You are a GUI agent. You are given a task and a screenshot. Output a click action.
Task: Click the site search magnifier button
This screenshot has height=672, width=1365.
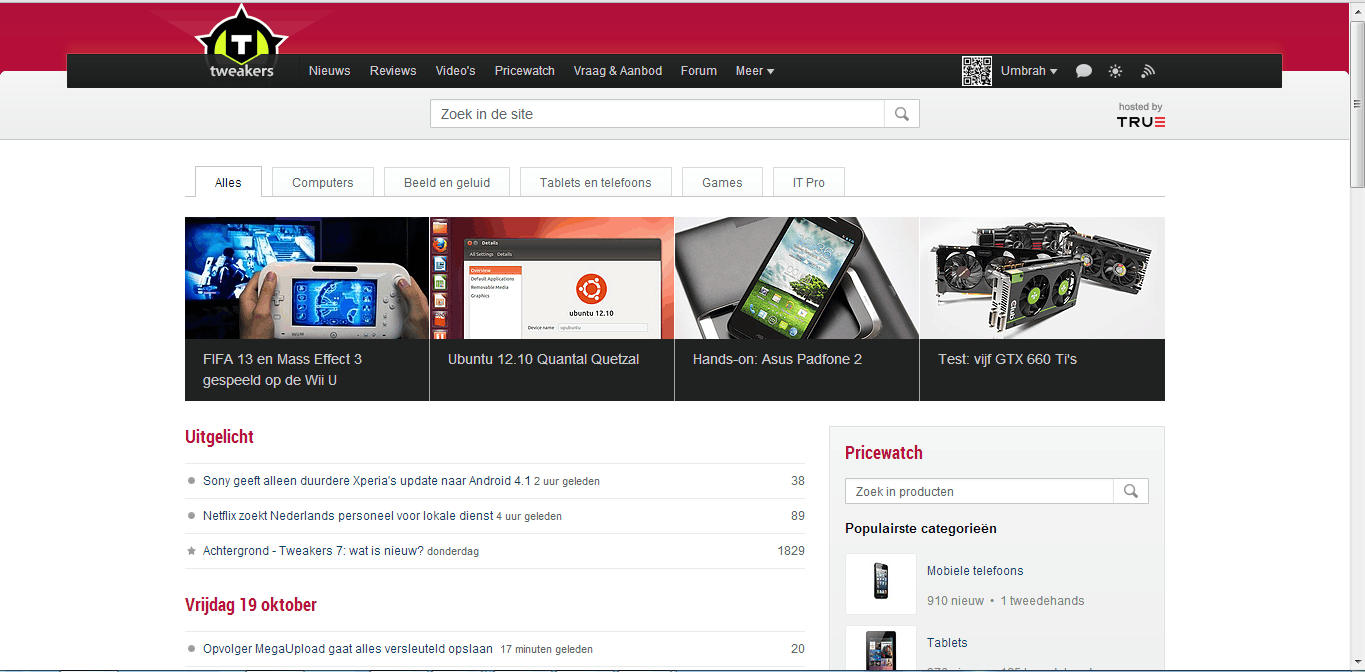pos(901,114)
